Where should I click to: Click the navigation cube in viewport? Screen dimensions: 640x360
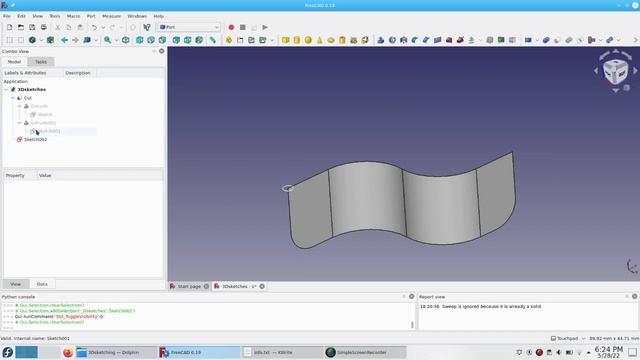click(616, 72)
